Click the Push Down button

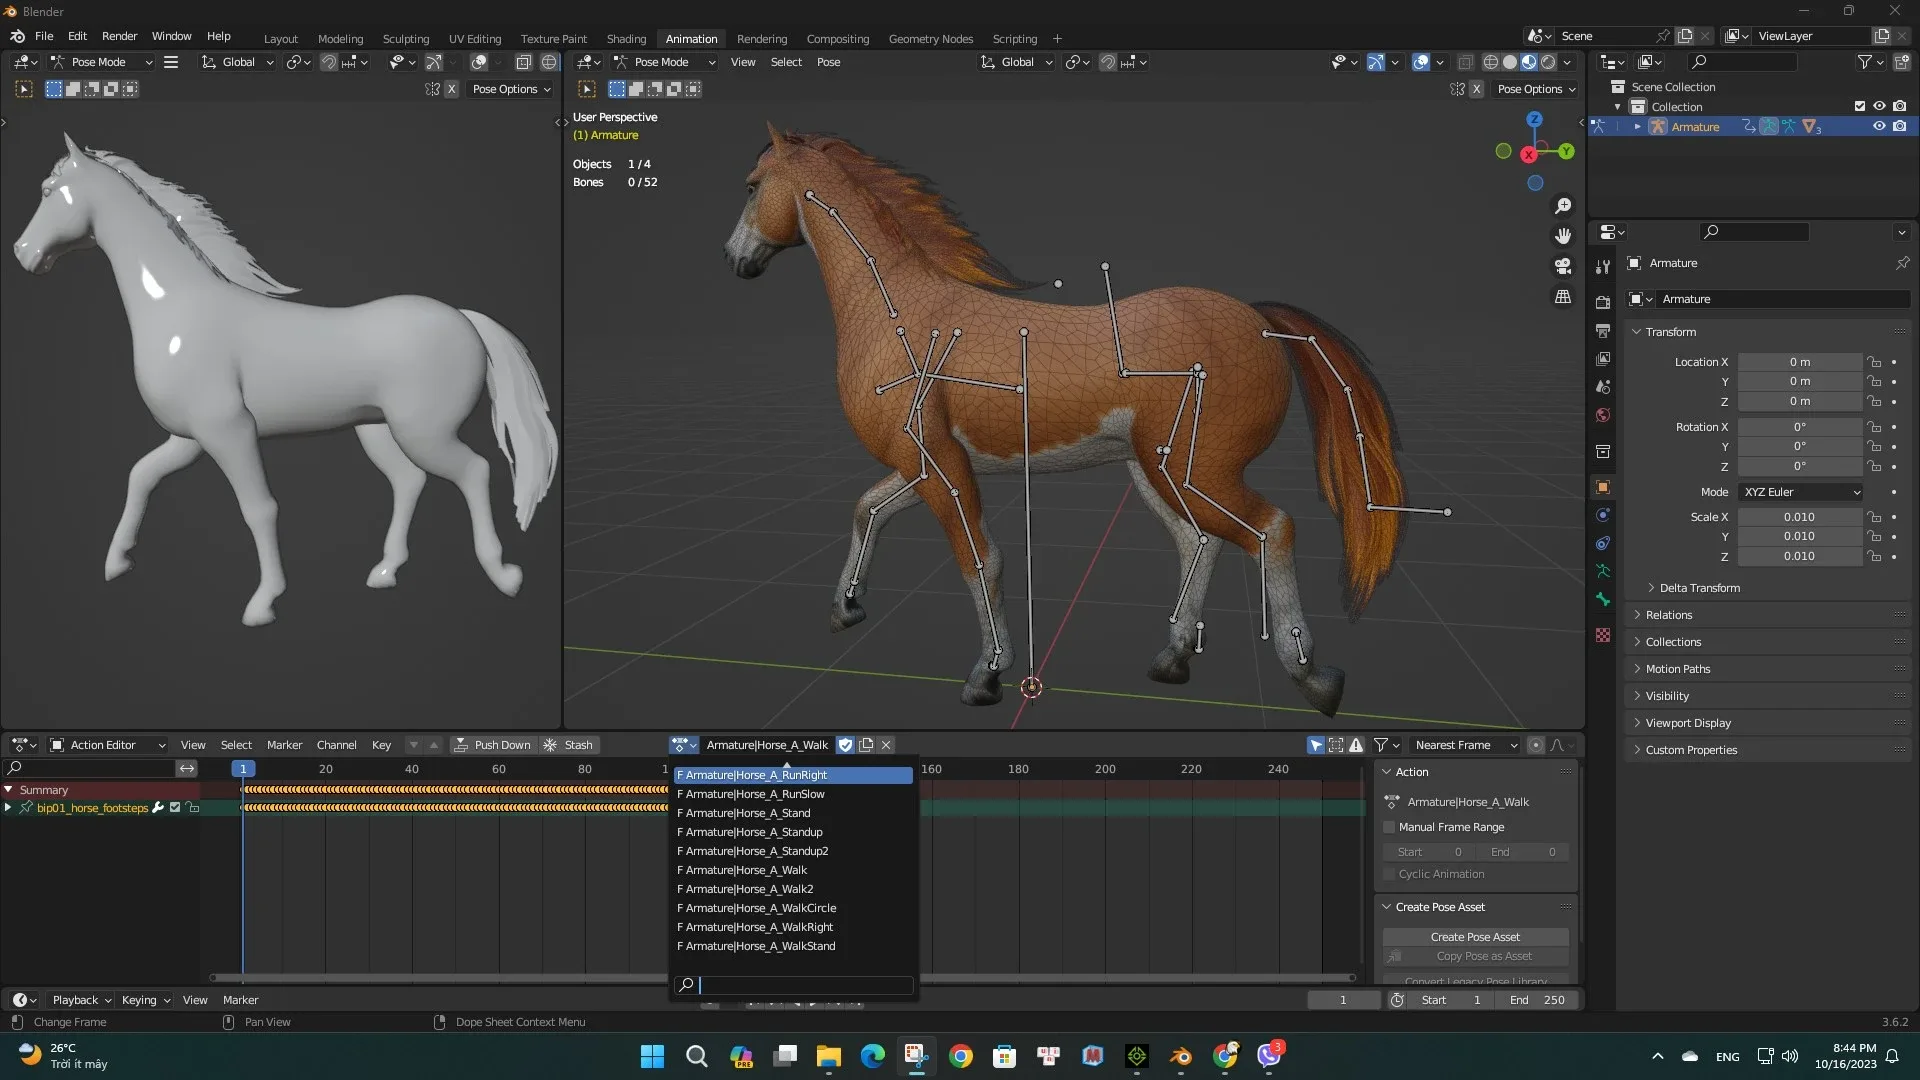click(492, 745)
